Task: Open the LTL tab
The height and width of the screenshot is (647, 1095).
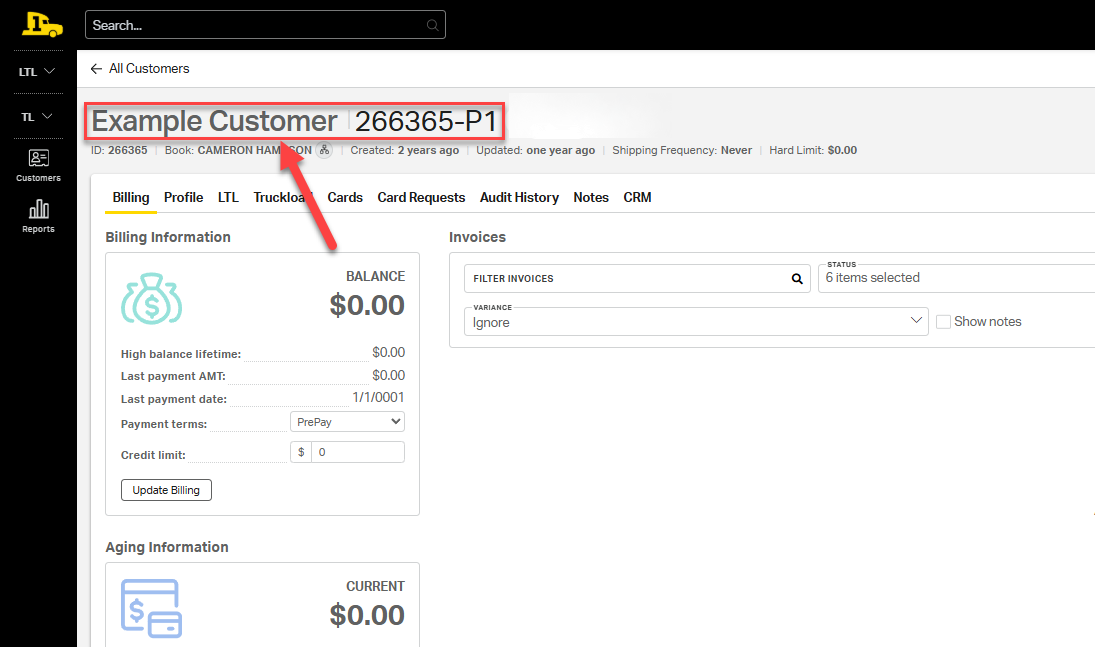Action: pos(228,198)
